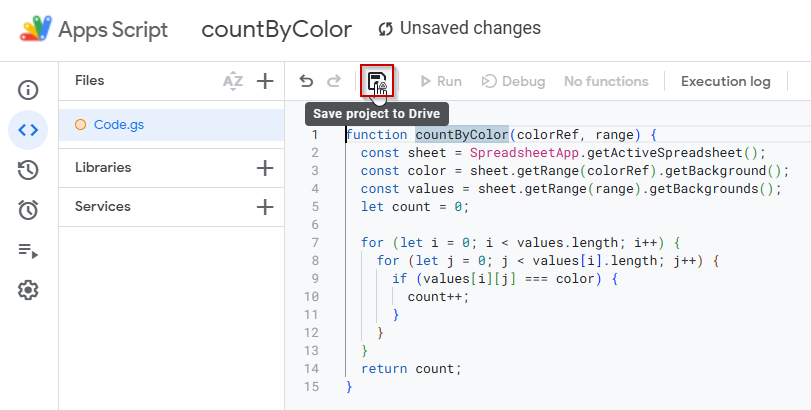Click the countByColor project title
Image resolution: width=811 pixels, height=410 pixels.
tap(277, 29)
